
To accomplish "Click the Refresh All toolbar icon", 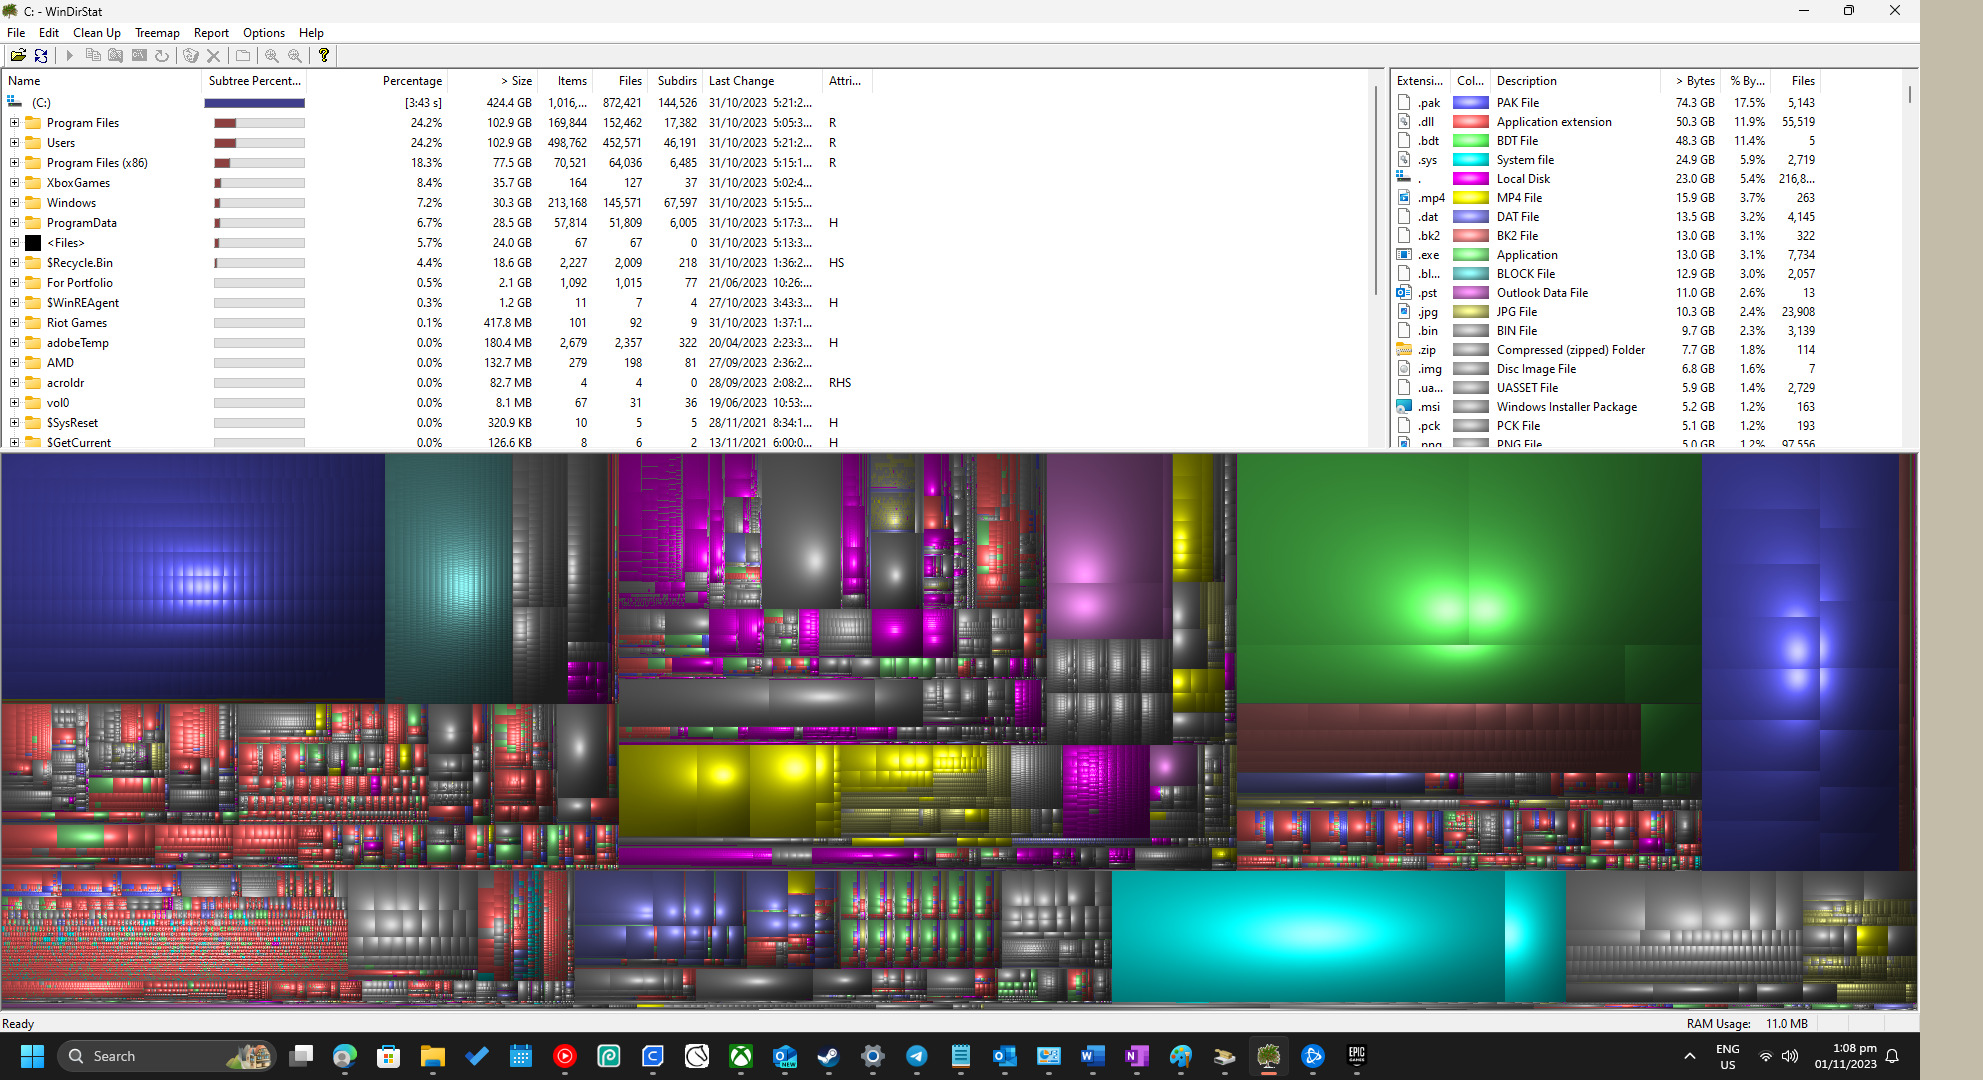I will tap(41, 56).
